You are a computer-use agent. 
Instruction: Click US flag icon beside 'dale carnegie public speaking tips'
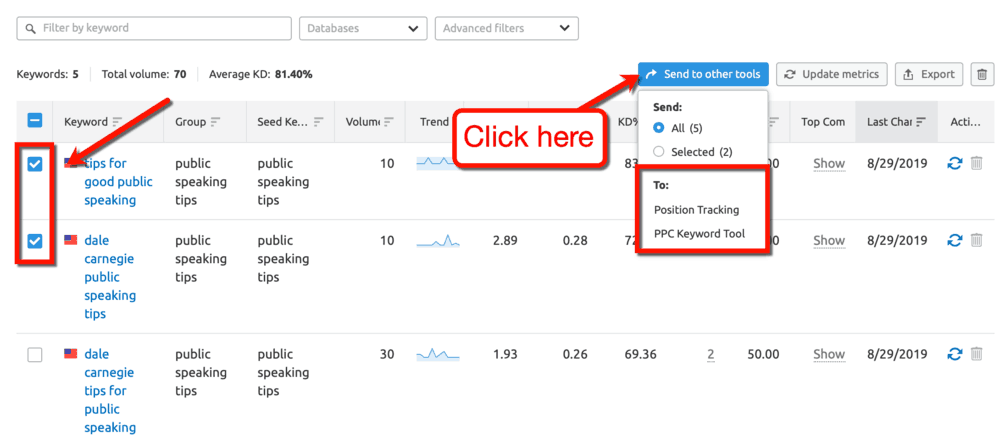coord(71,240)
